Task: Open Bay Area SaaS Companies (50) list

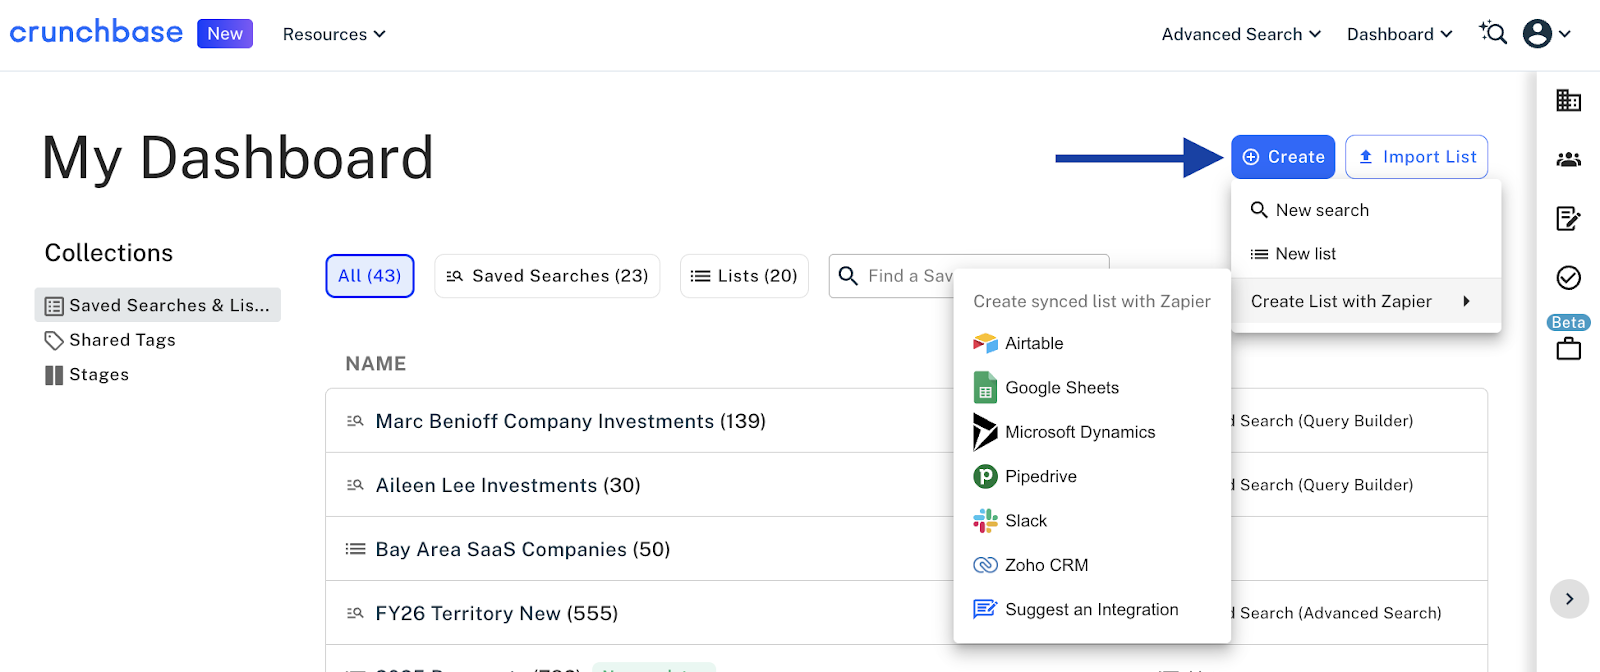Action: [523, 549]
